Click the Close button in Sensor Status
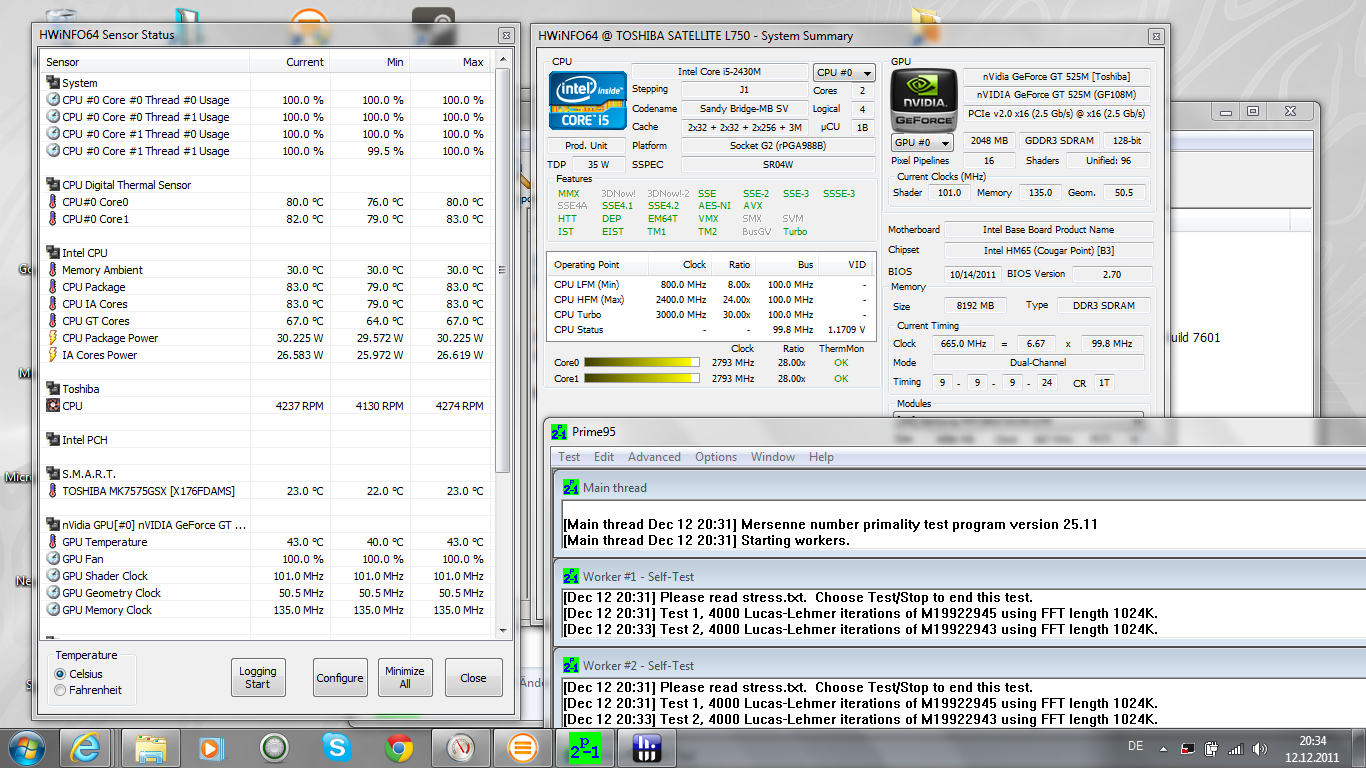The image size is (1366, 768). [473, 677]
